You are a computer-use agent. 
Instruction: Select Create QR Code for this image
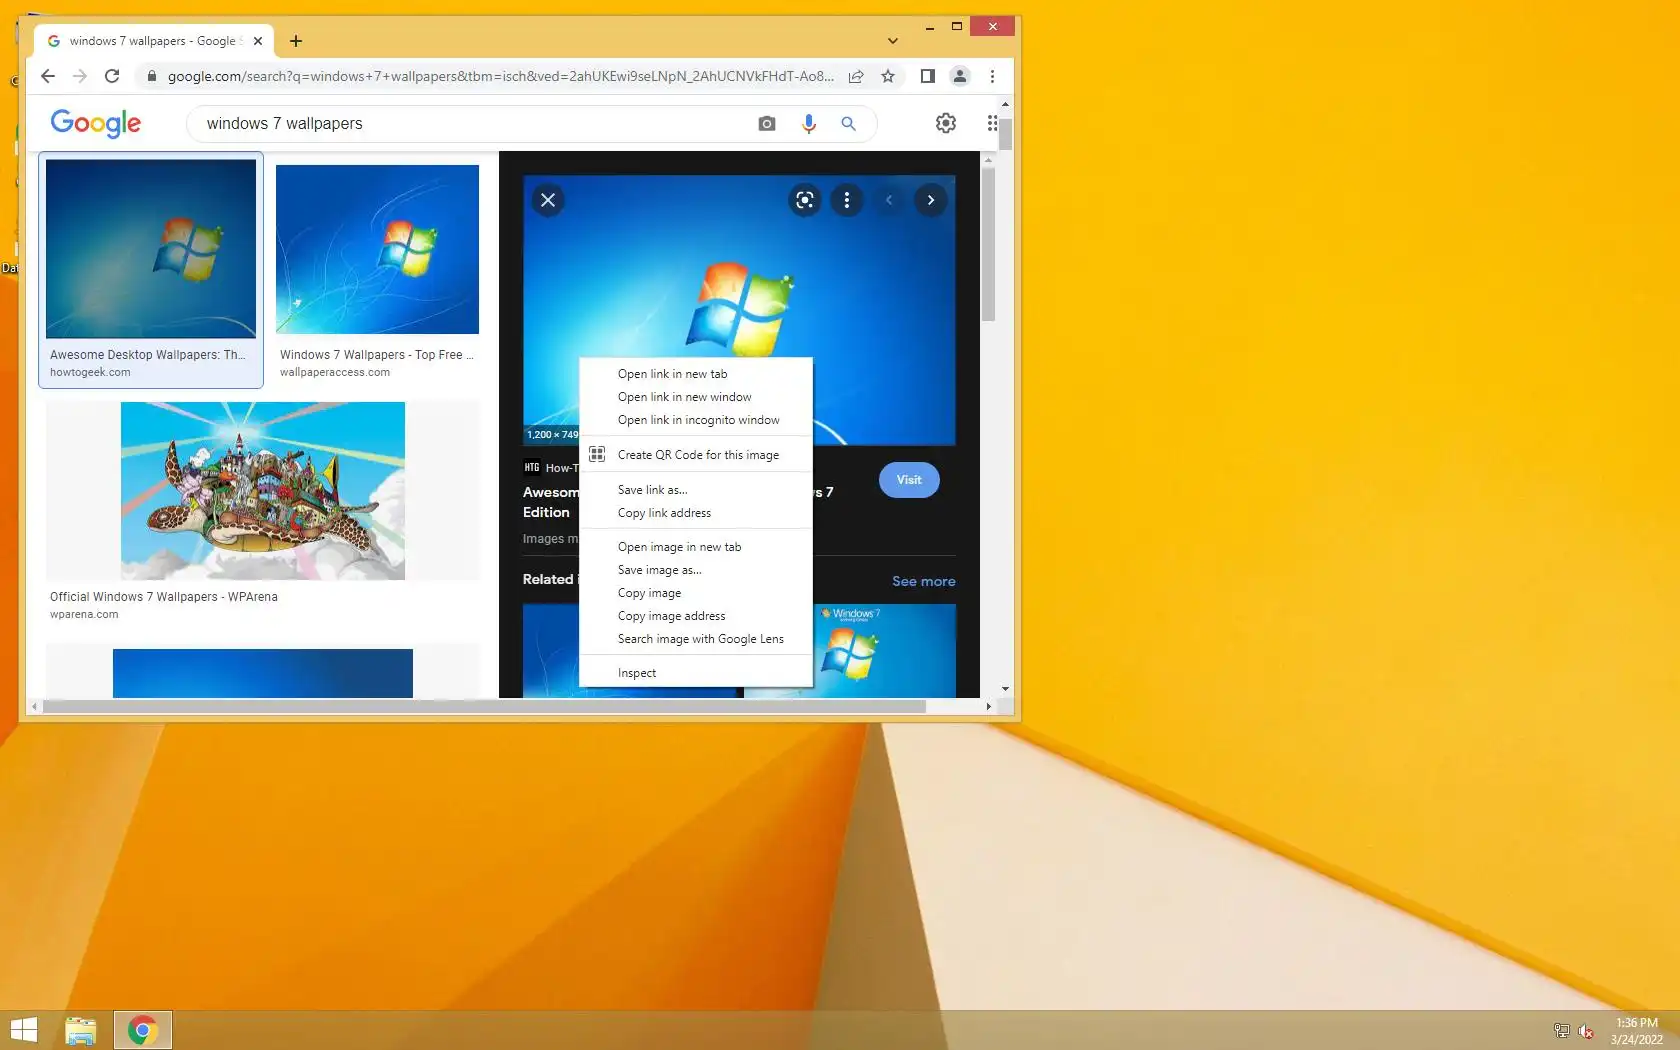(696, 455)
